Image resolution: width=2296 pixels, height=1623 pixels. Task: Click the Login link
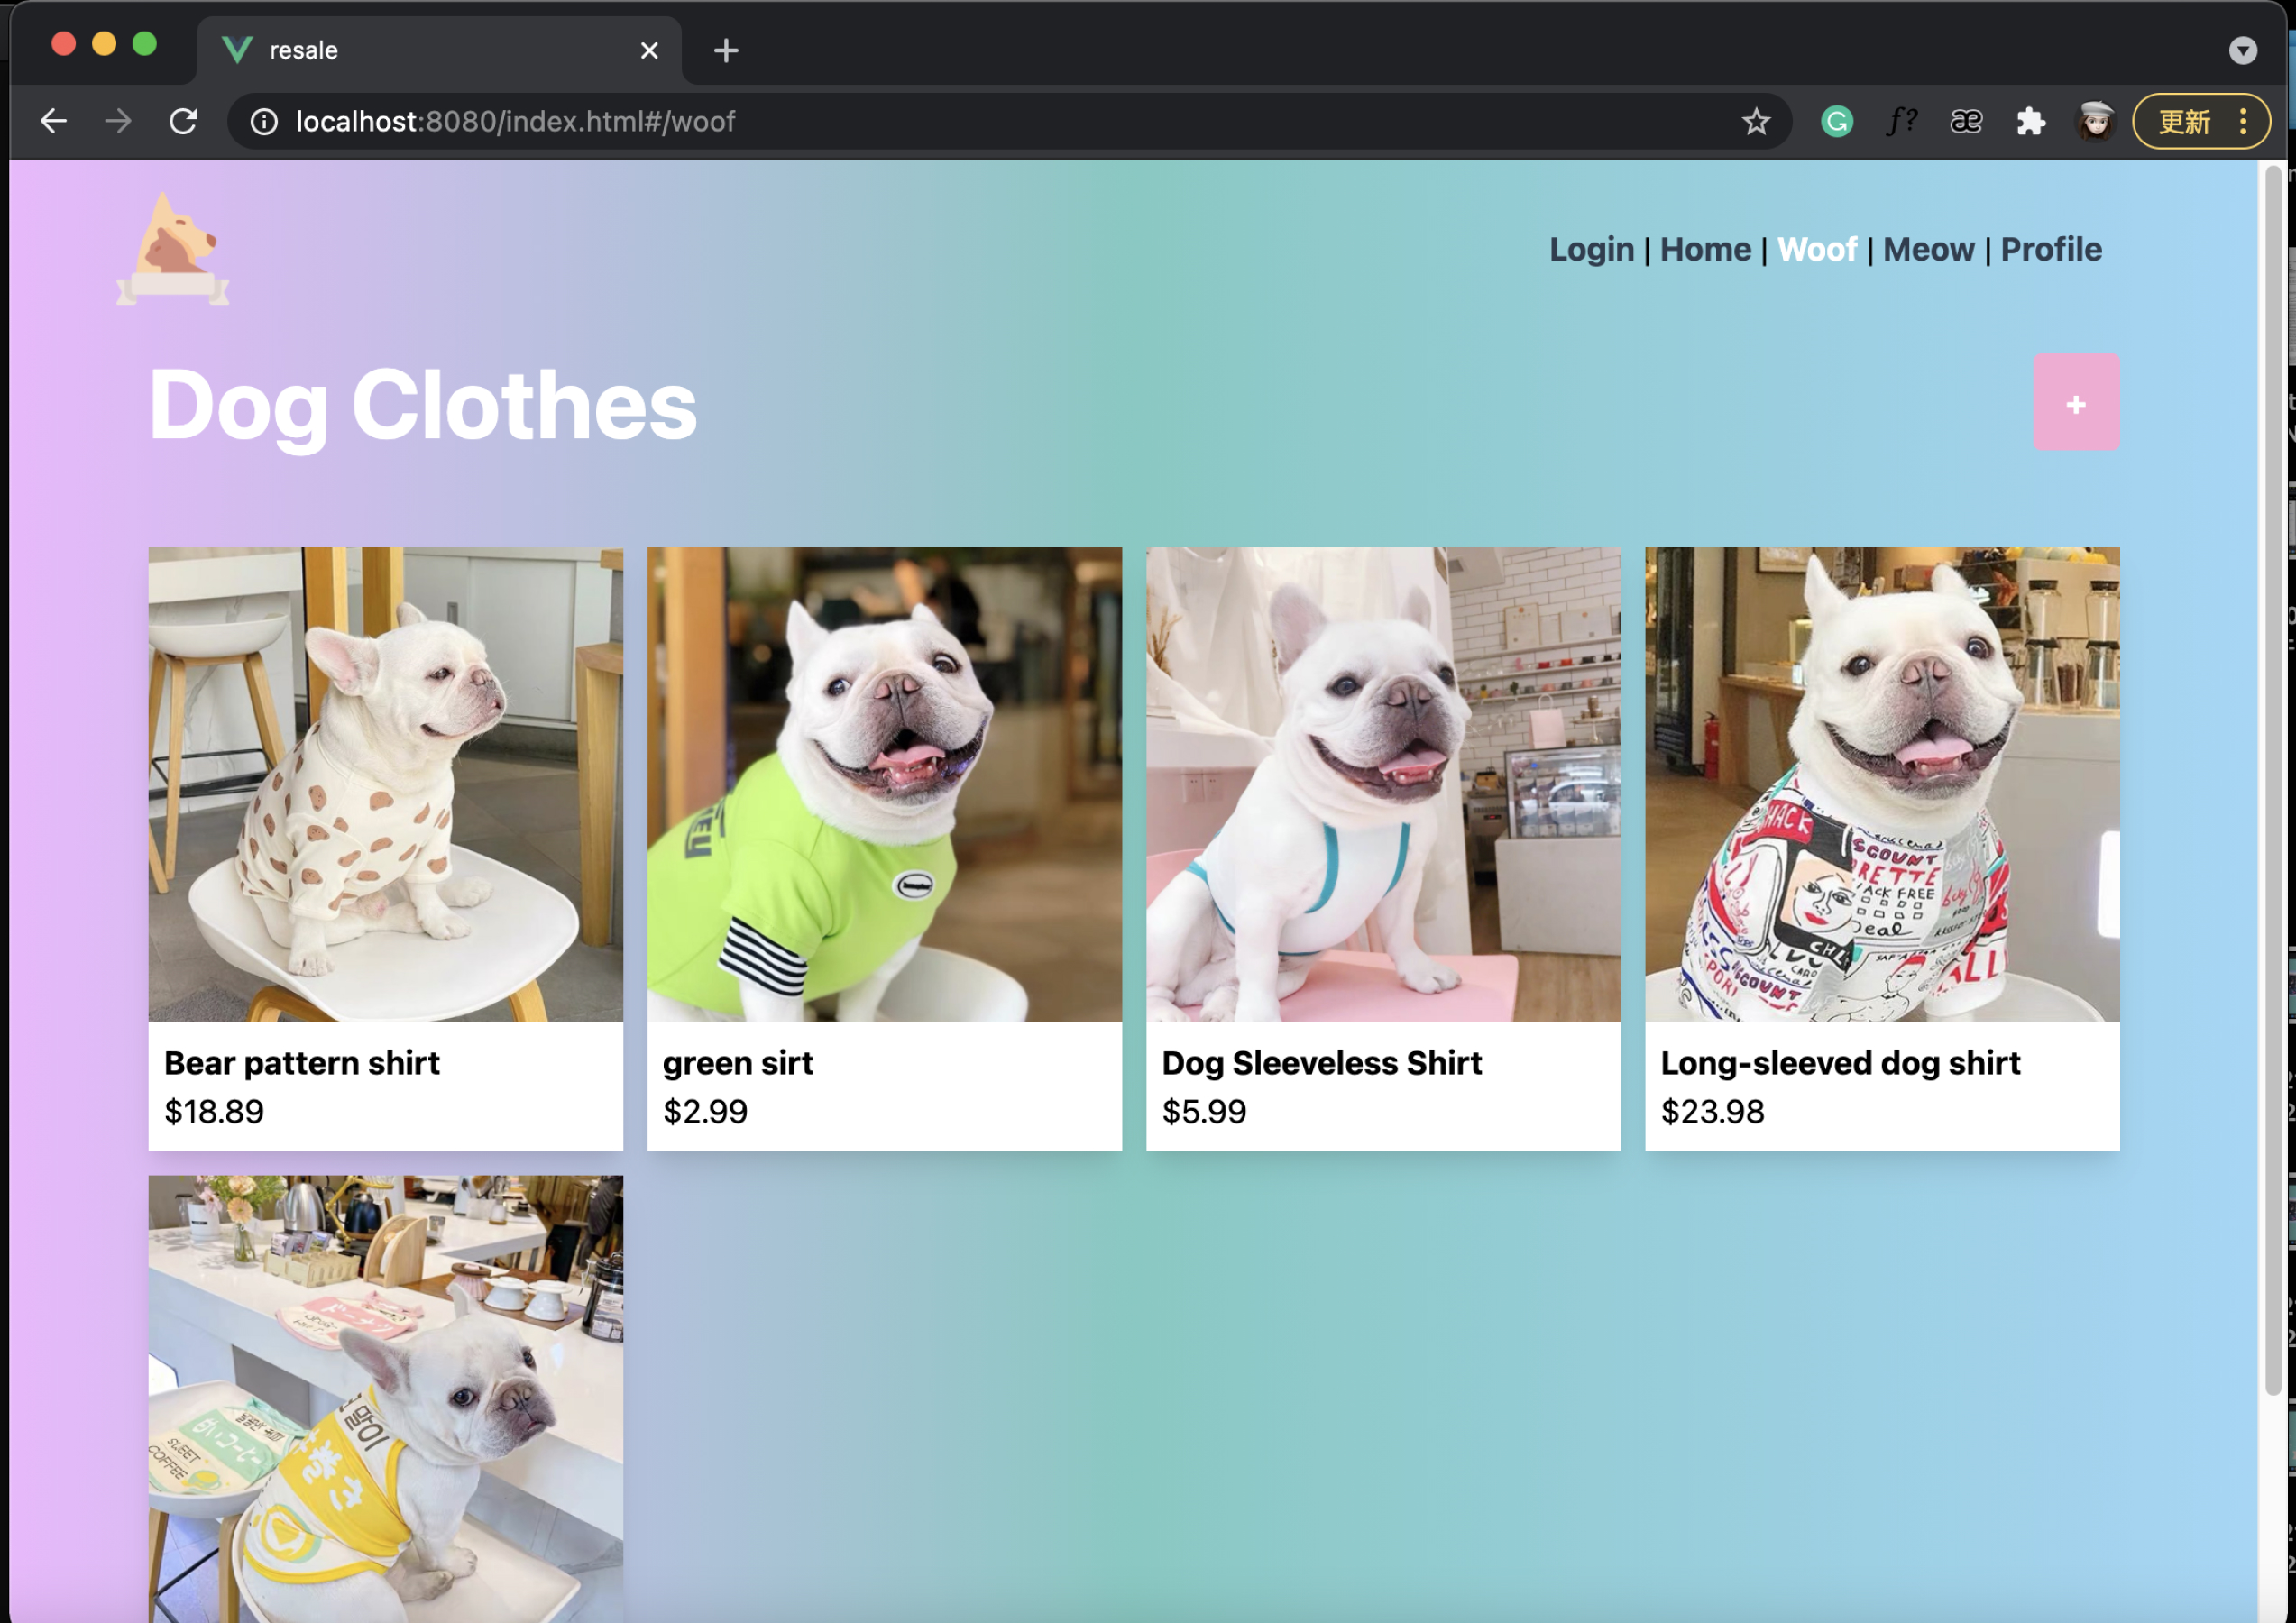(1591, 249)
